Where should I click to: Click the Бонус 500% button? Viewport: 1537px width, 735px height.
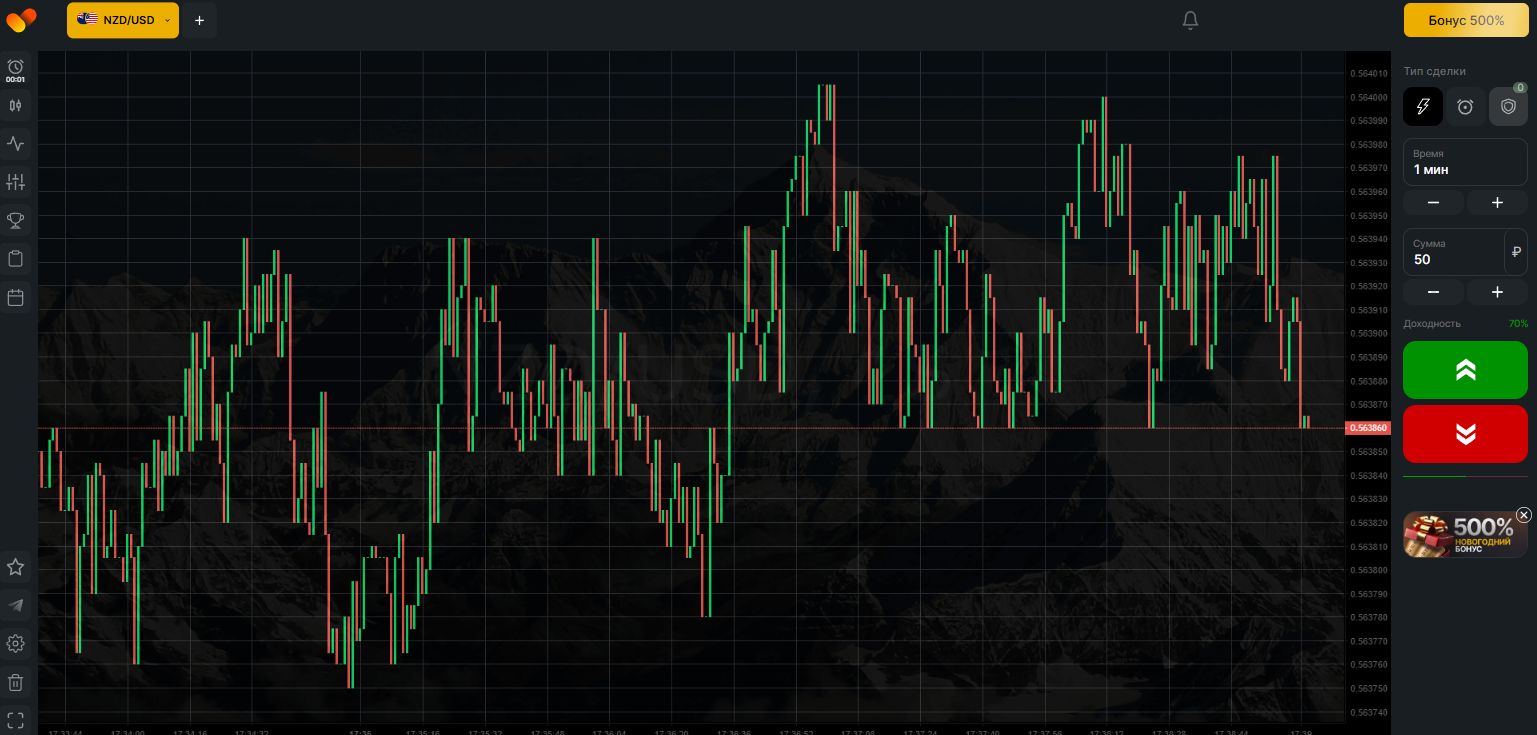pos(1465,20)
